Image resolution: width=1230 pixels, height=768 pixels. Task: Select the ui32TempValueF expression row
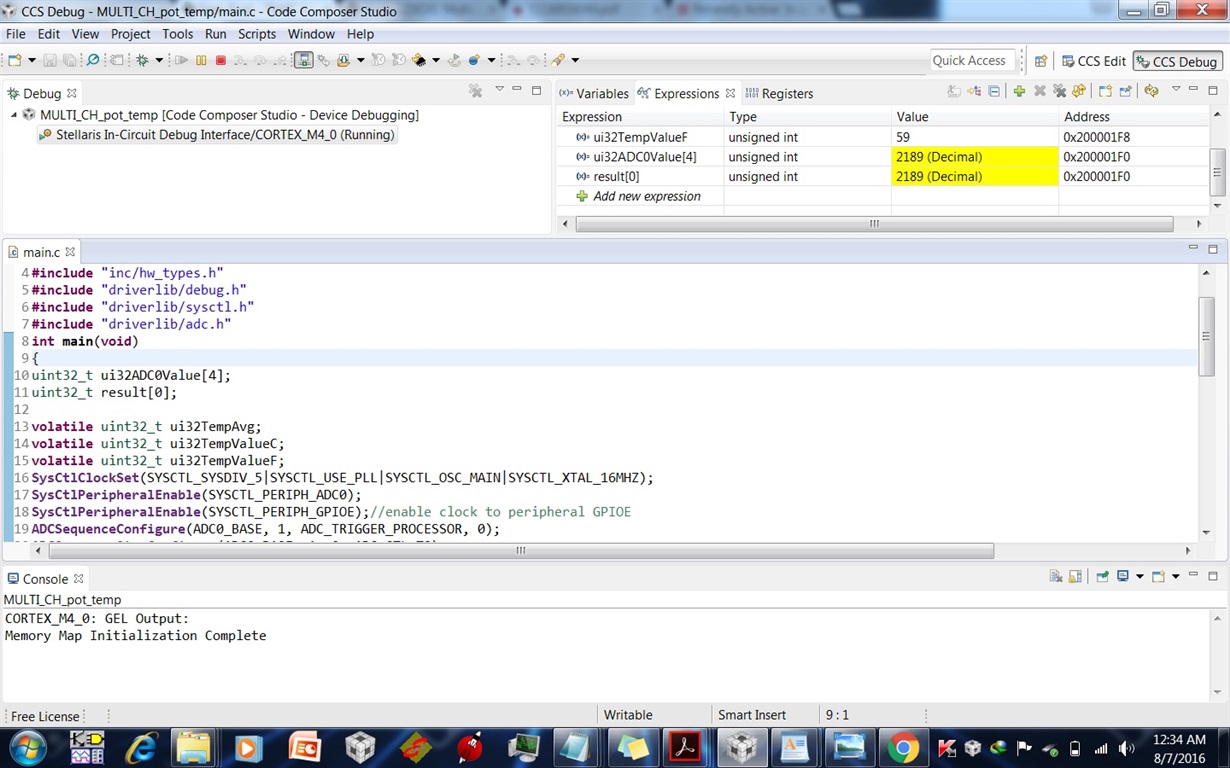pos(883,137)
